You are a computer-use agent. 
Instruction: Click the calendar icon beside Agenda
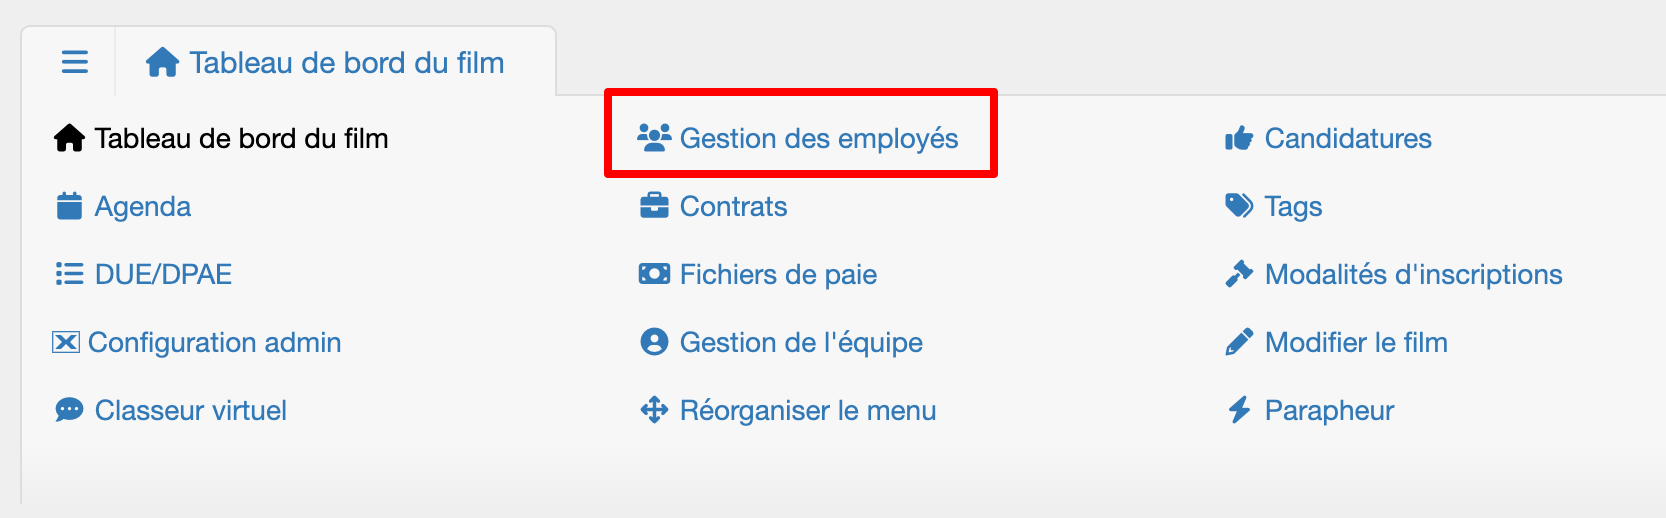point(69,206)
